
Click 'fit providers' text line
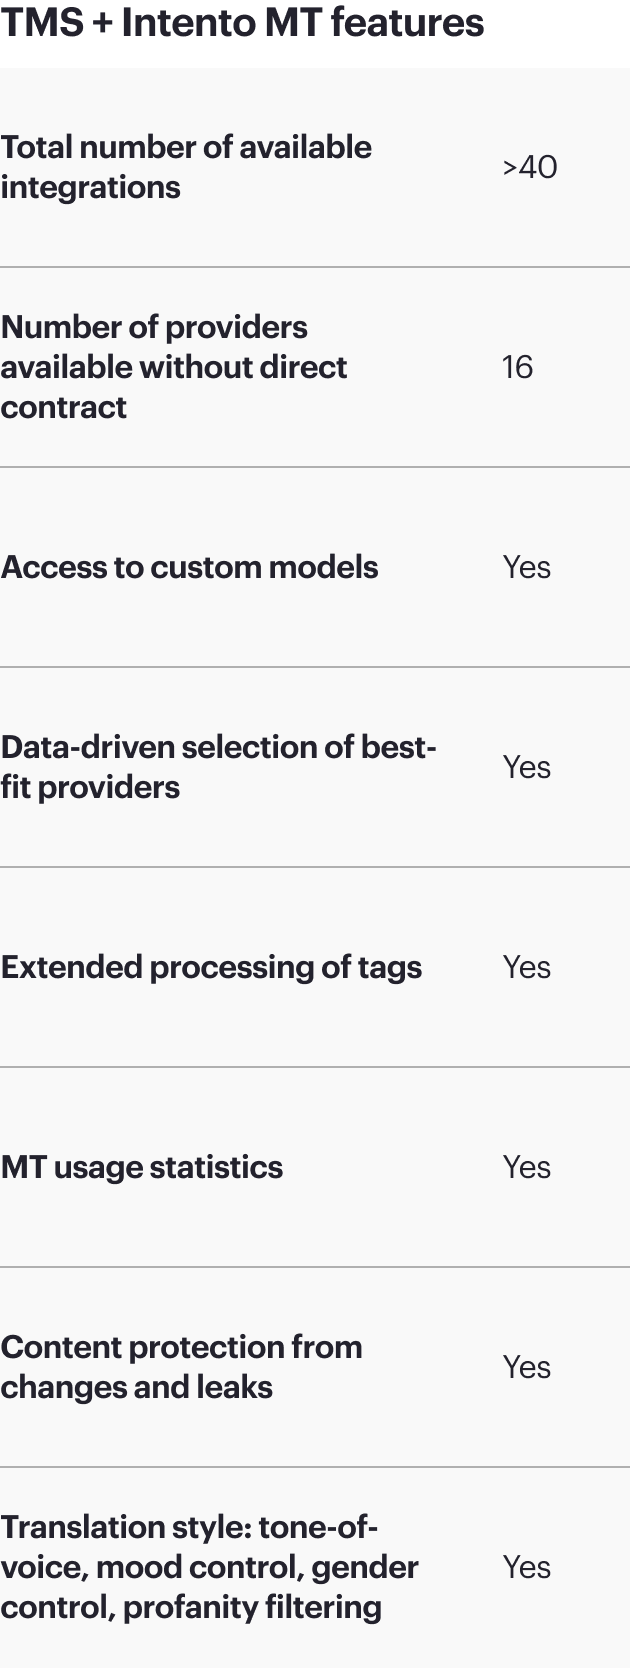tap(90, 787)
